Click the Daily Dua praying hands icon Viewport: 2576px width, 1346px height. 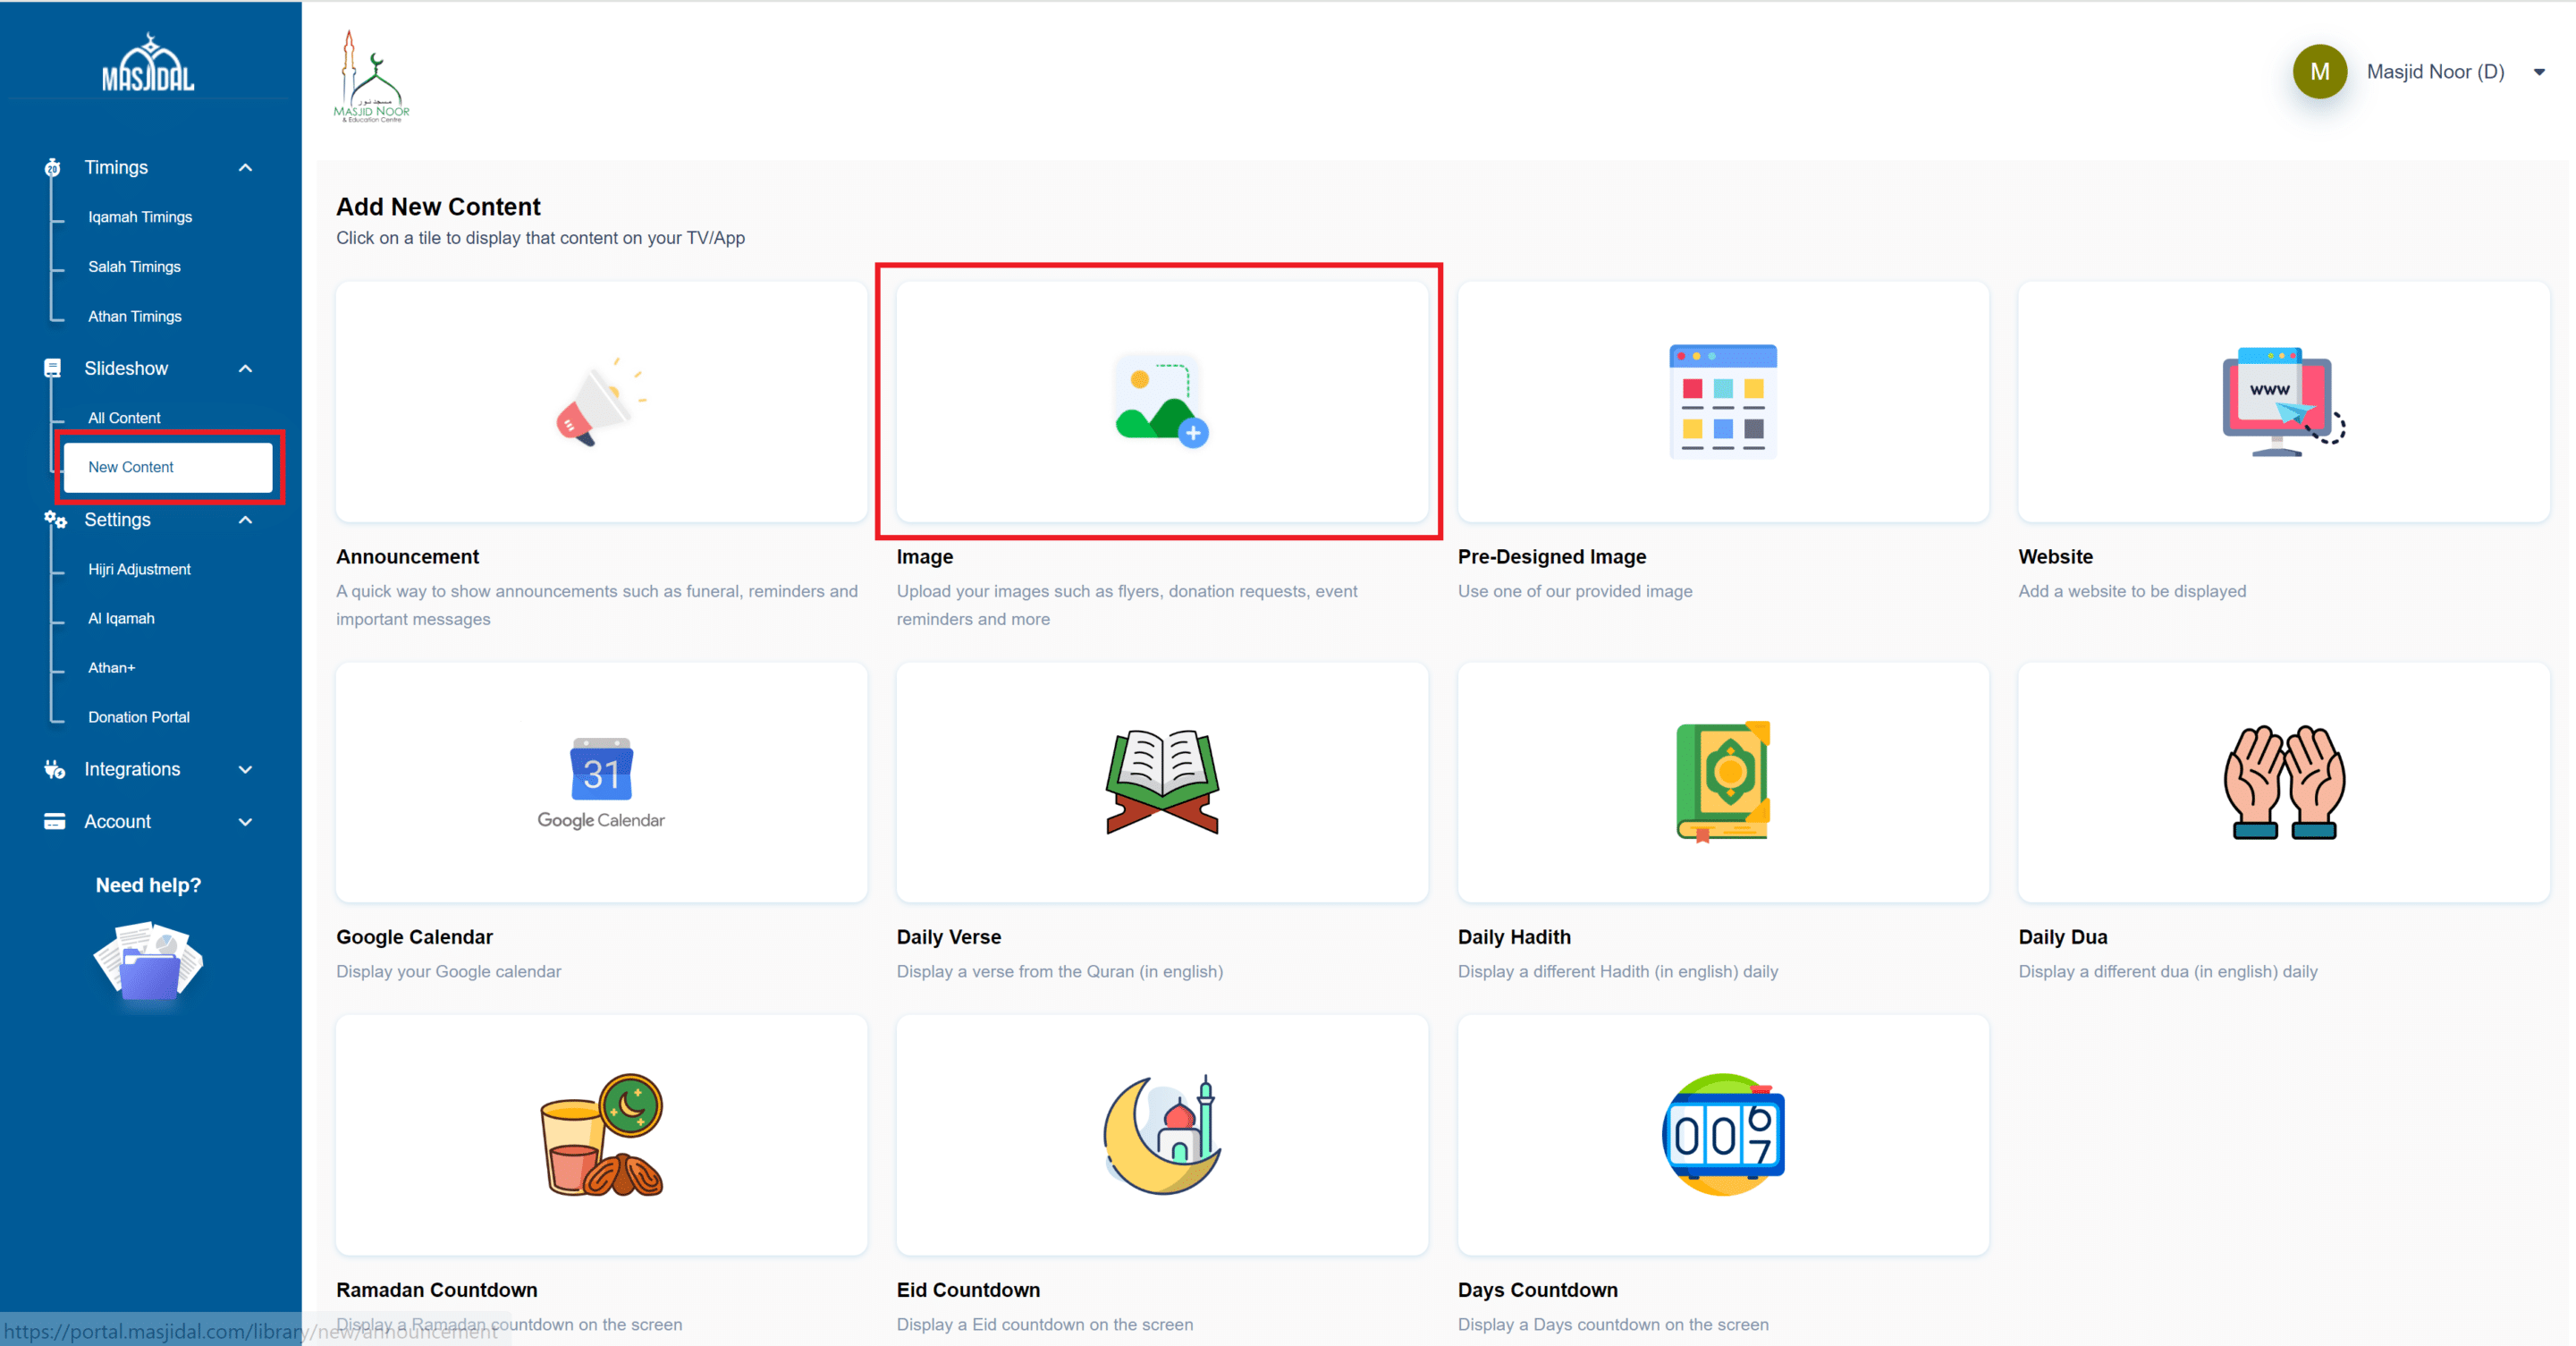(2282, 783)
